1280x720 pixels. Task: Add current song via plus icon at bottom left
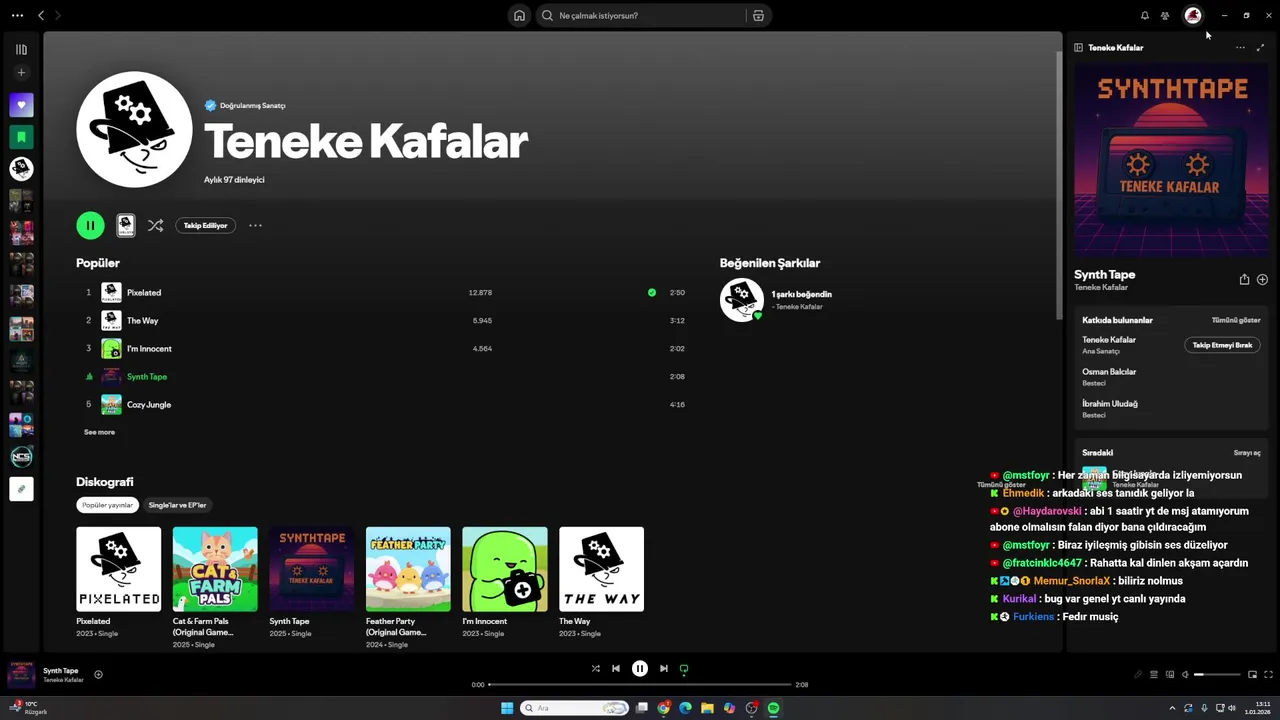(98, 675)
